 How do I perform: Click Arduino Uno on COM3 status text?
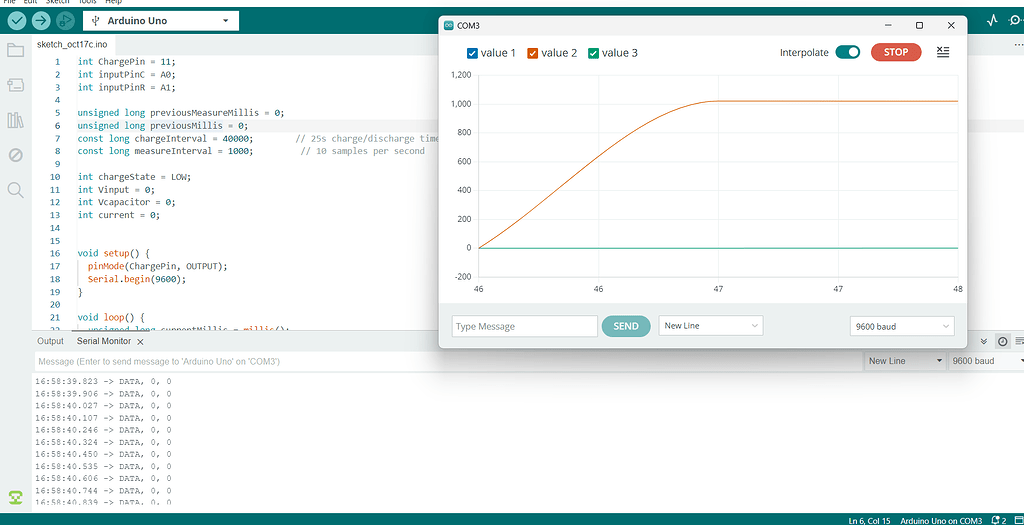coord(940,520)
